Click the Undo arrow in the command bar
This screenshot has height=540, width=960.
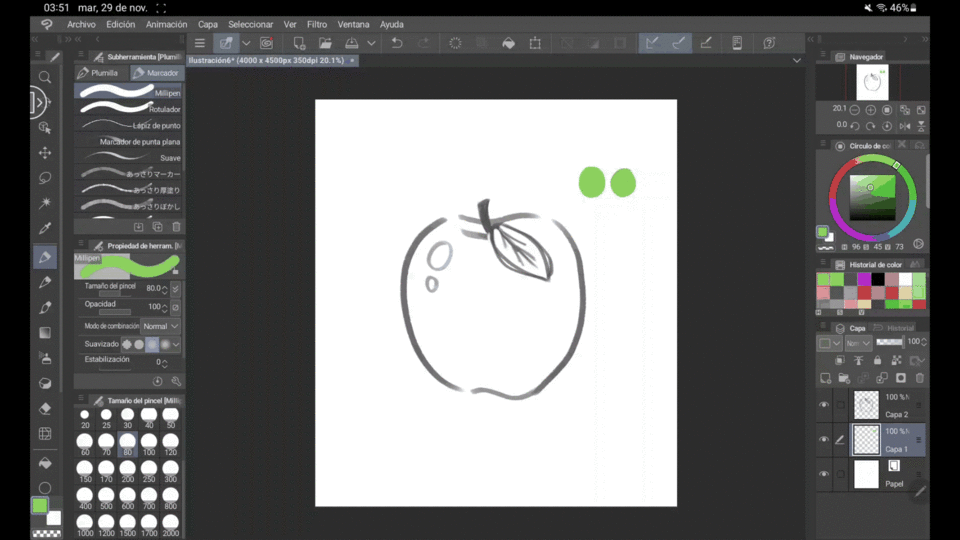click(397, 43)
